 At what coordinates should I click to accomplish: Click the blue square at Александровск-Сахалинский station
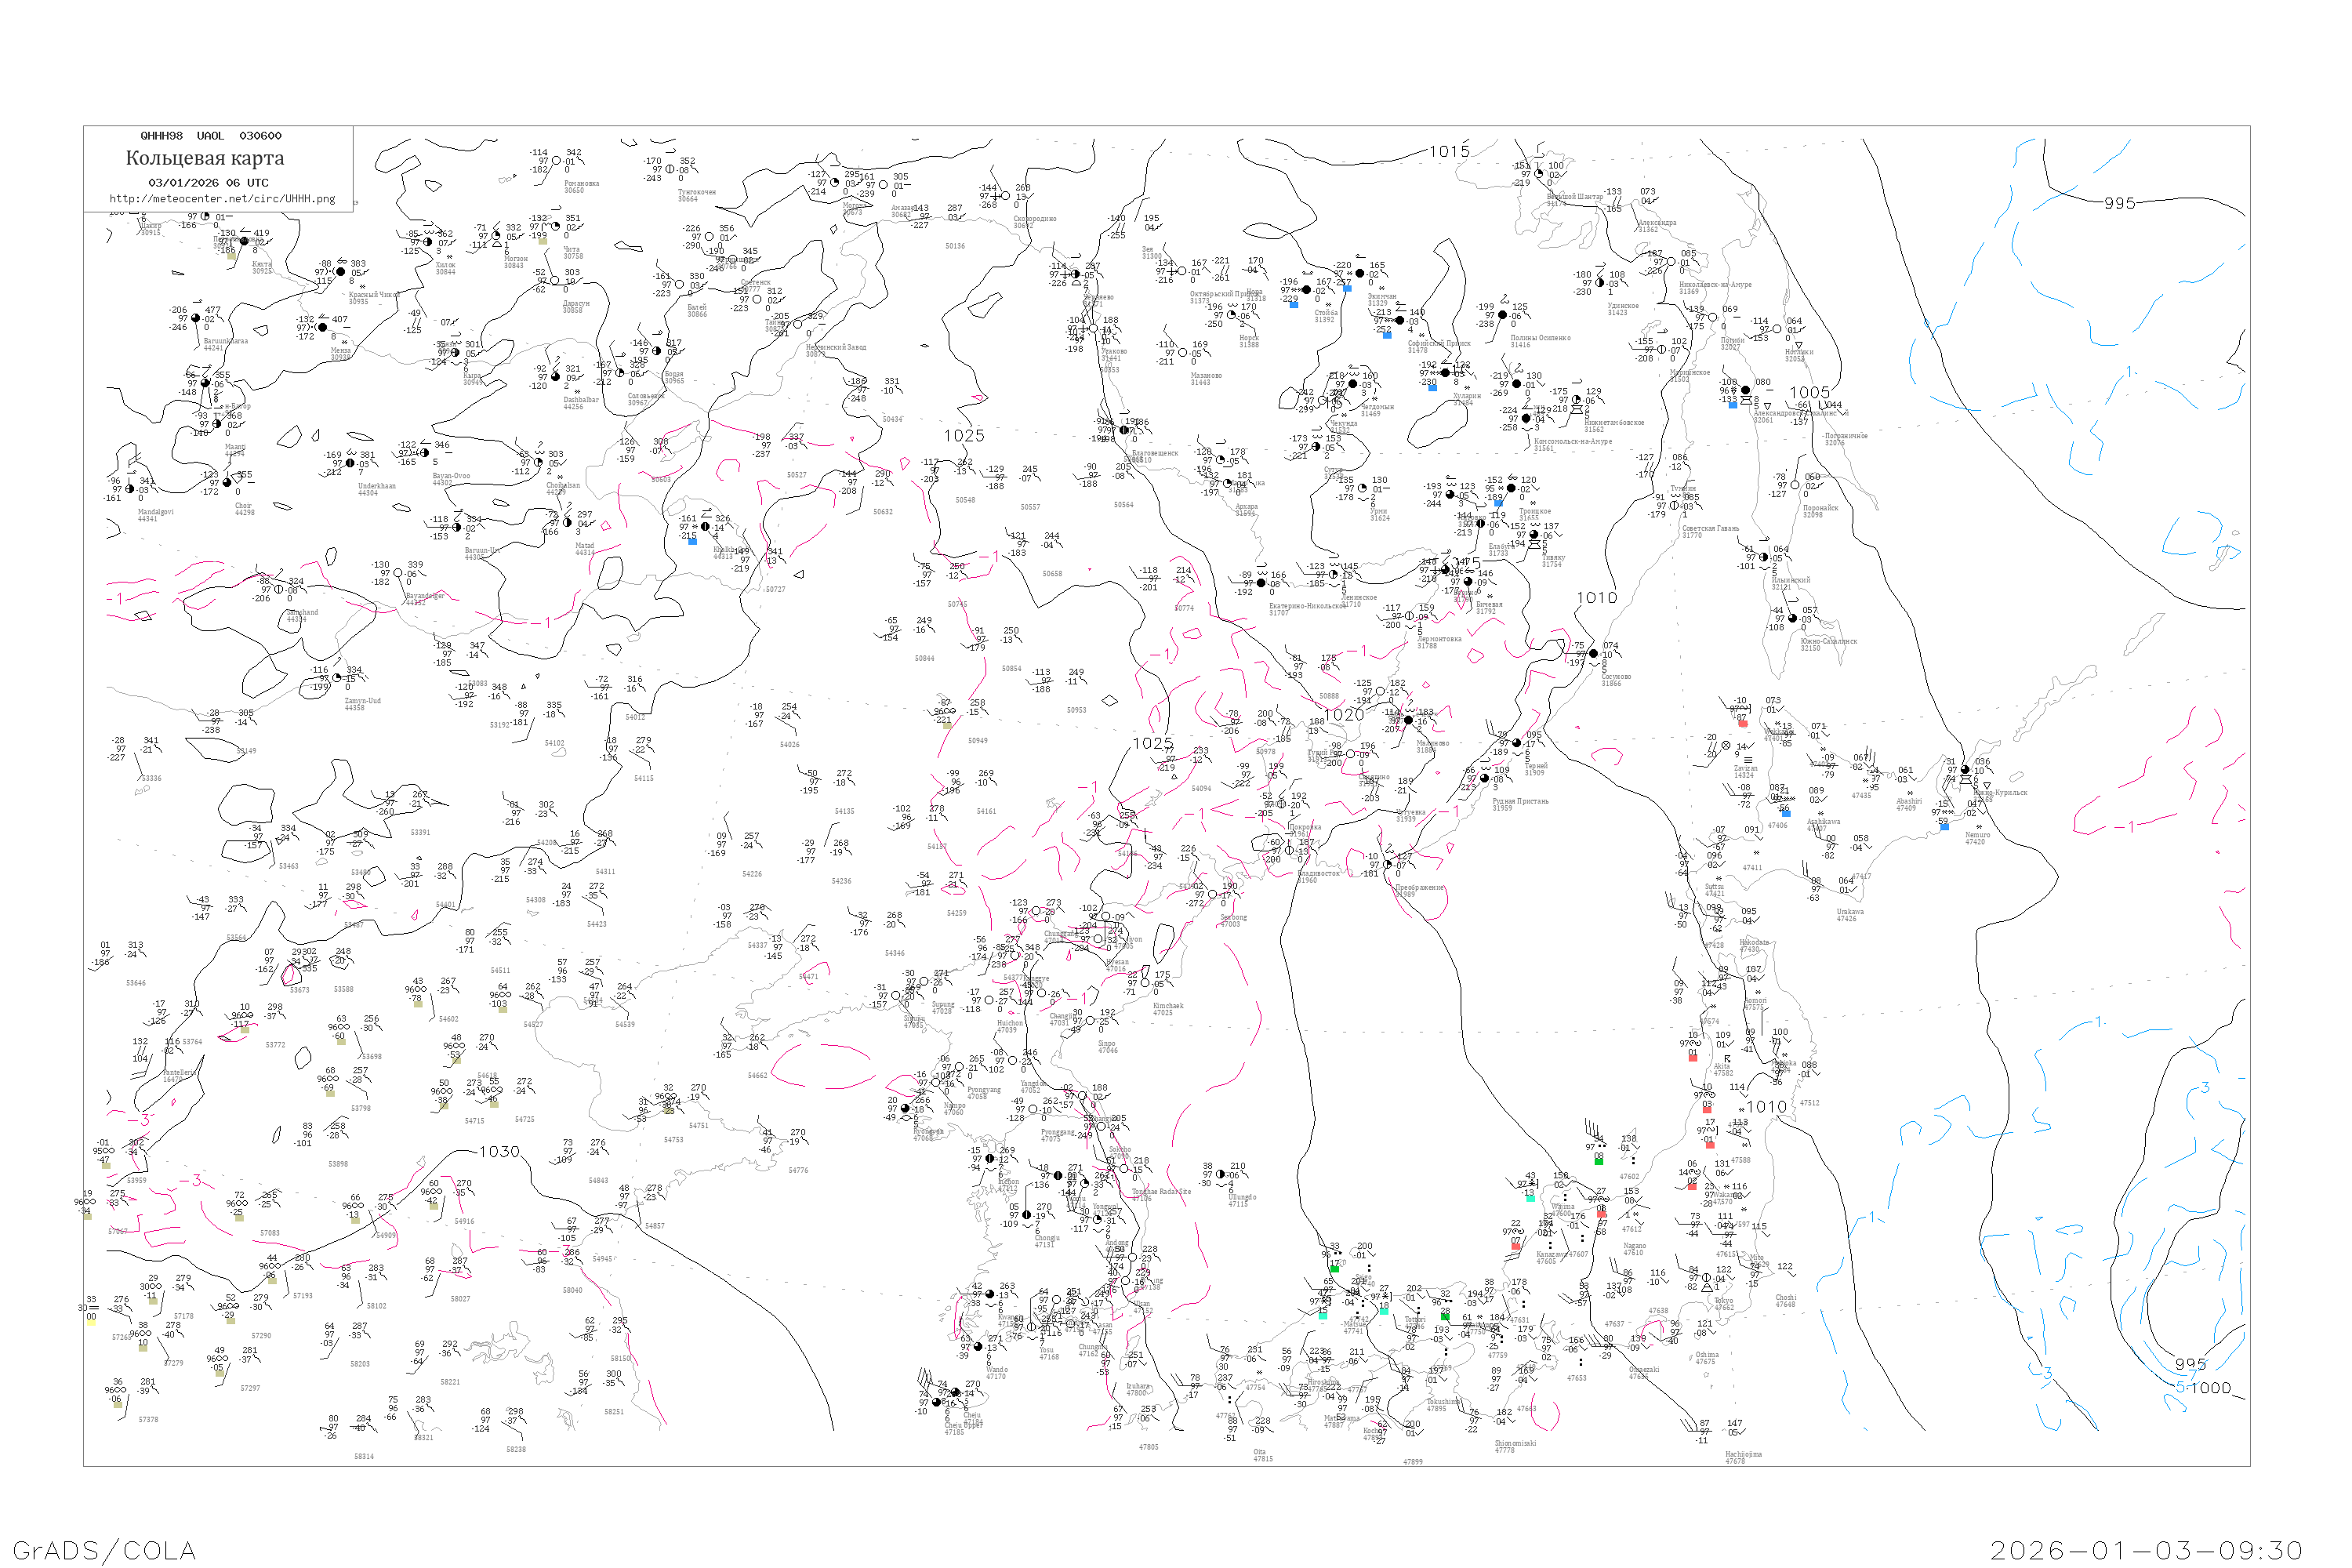[1733, 405]
